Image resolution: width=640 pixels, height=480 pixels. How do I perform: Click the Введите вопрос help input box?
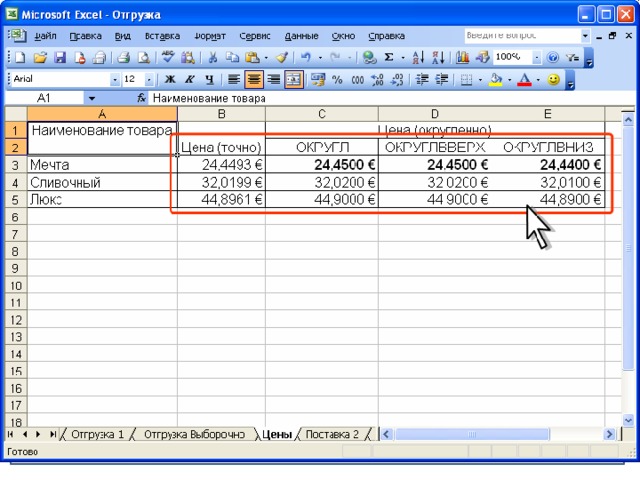tap(522, 36)
